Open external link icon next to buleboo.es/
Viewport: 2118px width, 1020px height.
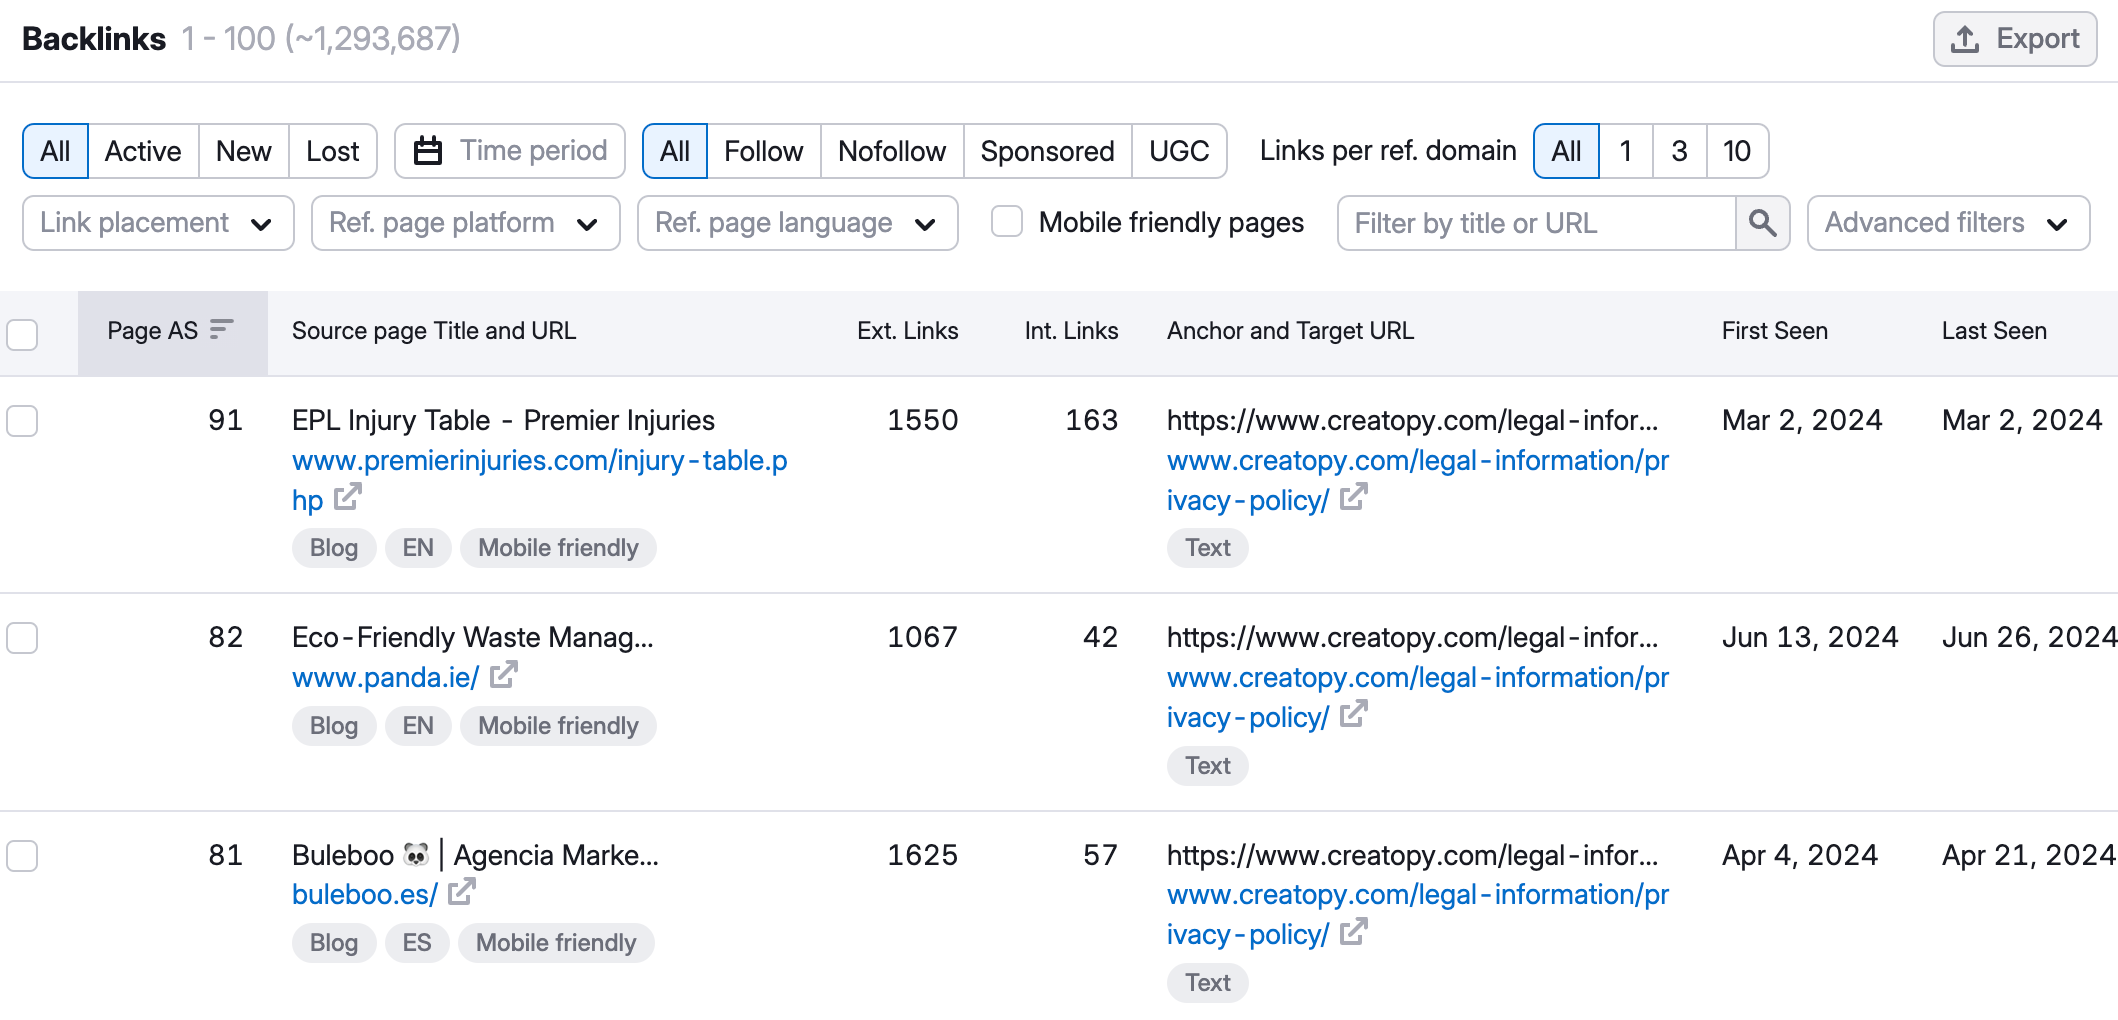[461, 892]
